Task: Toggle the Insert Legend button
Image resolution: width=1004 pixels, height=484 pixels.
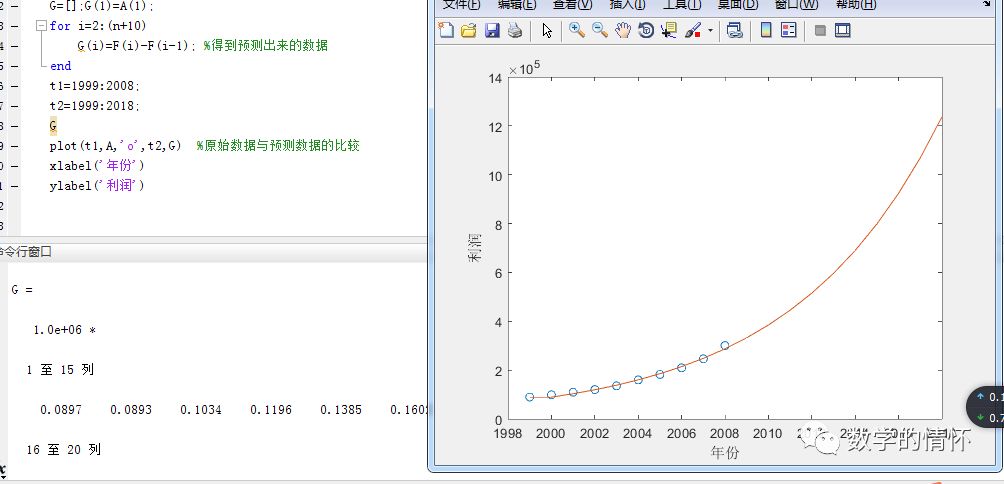Action: click(789, 31)
